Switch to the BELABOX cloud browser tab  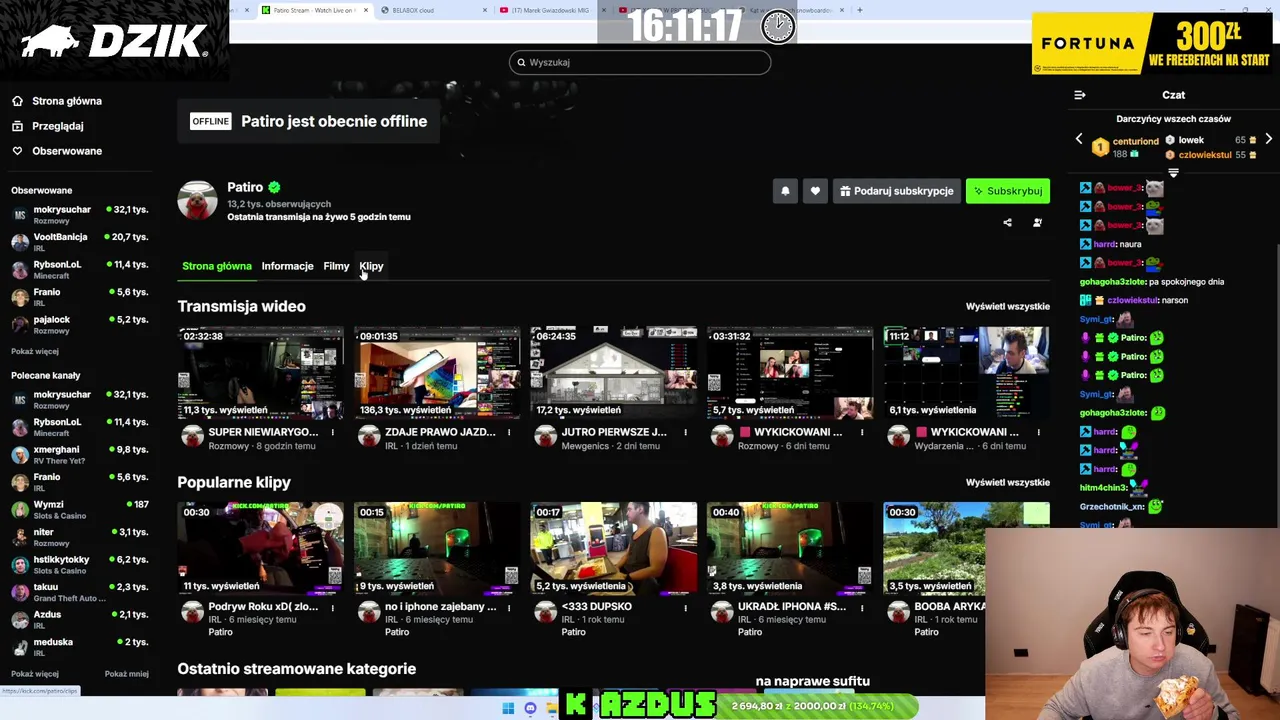tap(430, 10)
